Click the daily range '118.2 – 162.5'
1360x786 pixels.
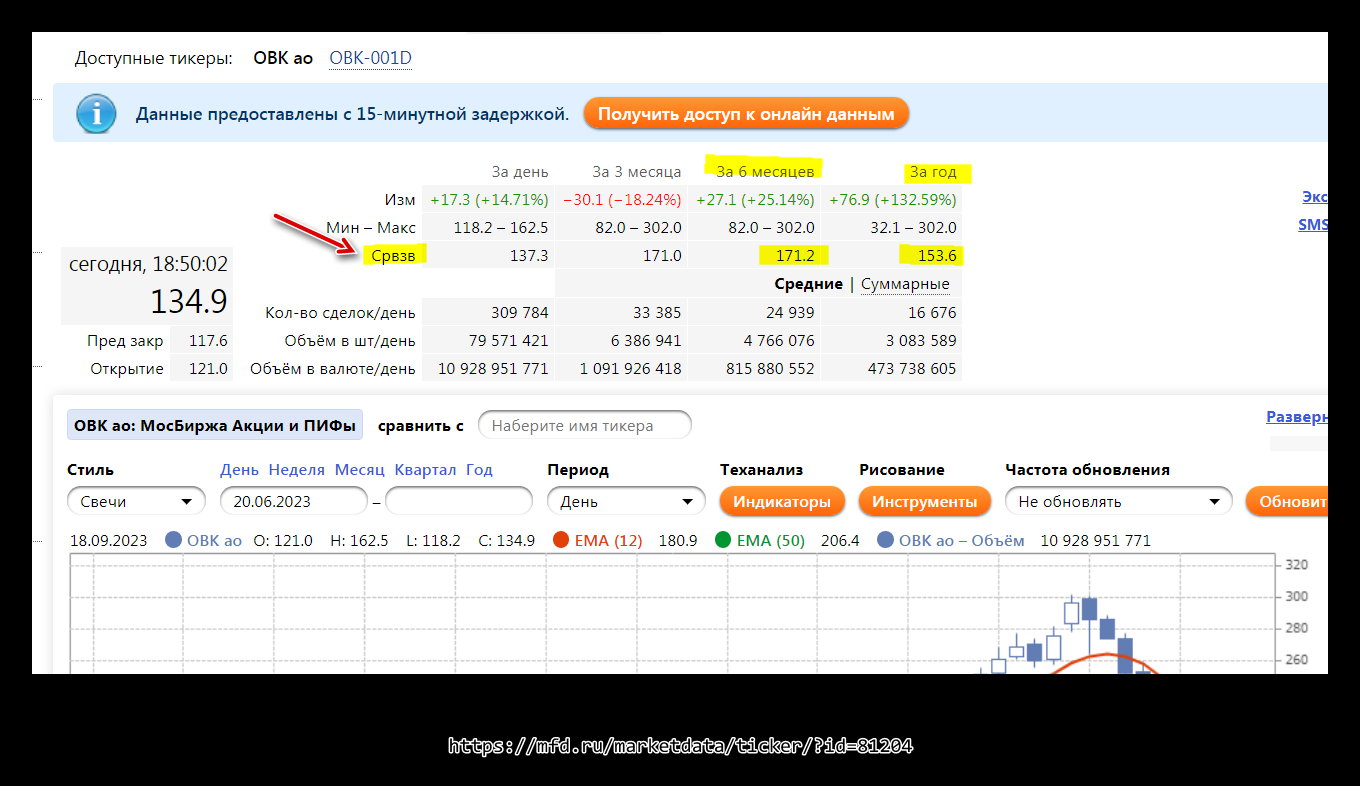(x=501, y=228)
